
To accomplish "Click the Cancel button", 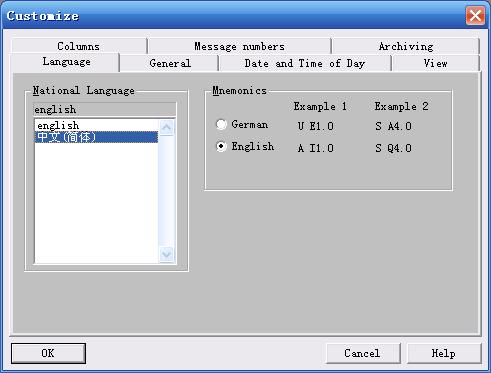I will (363, 353).
